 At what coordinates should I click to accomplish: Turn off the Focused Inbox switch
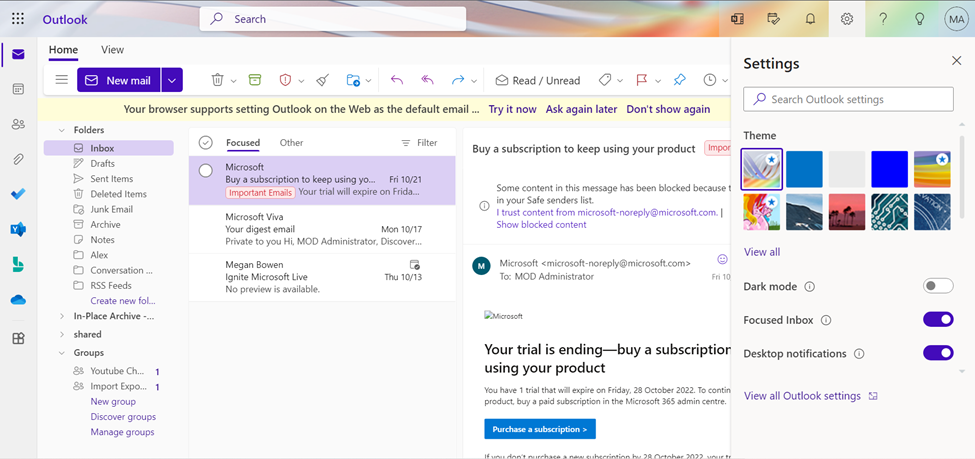click(x=938, y=320)
